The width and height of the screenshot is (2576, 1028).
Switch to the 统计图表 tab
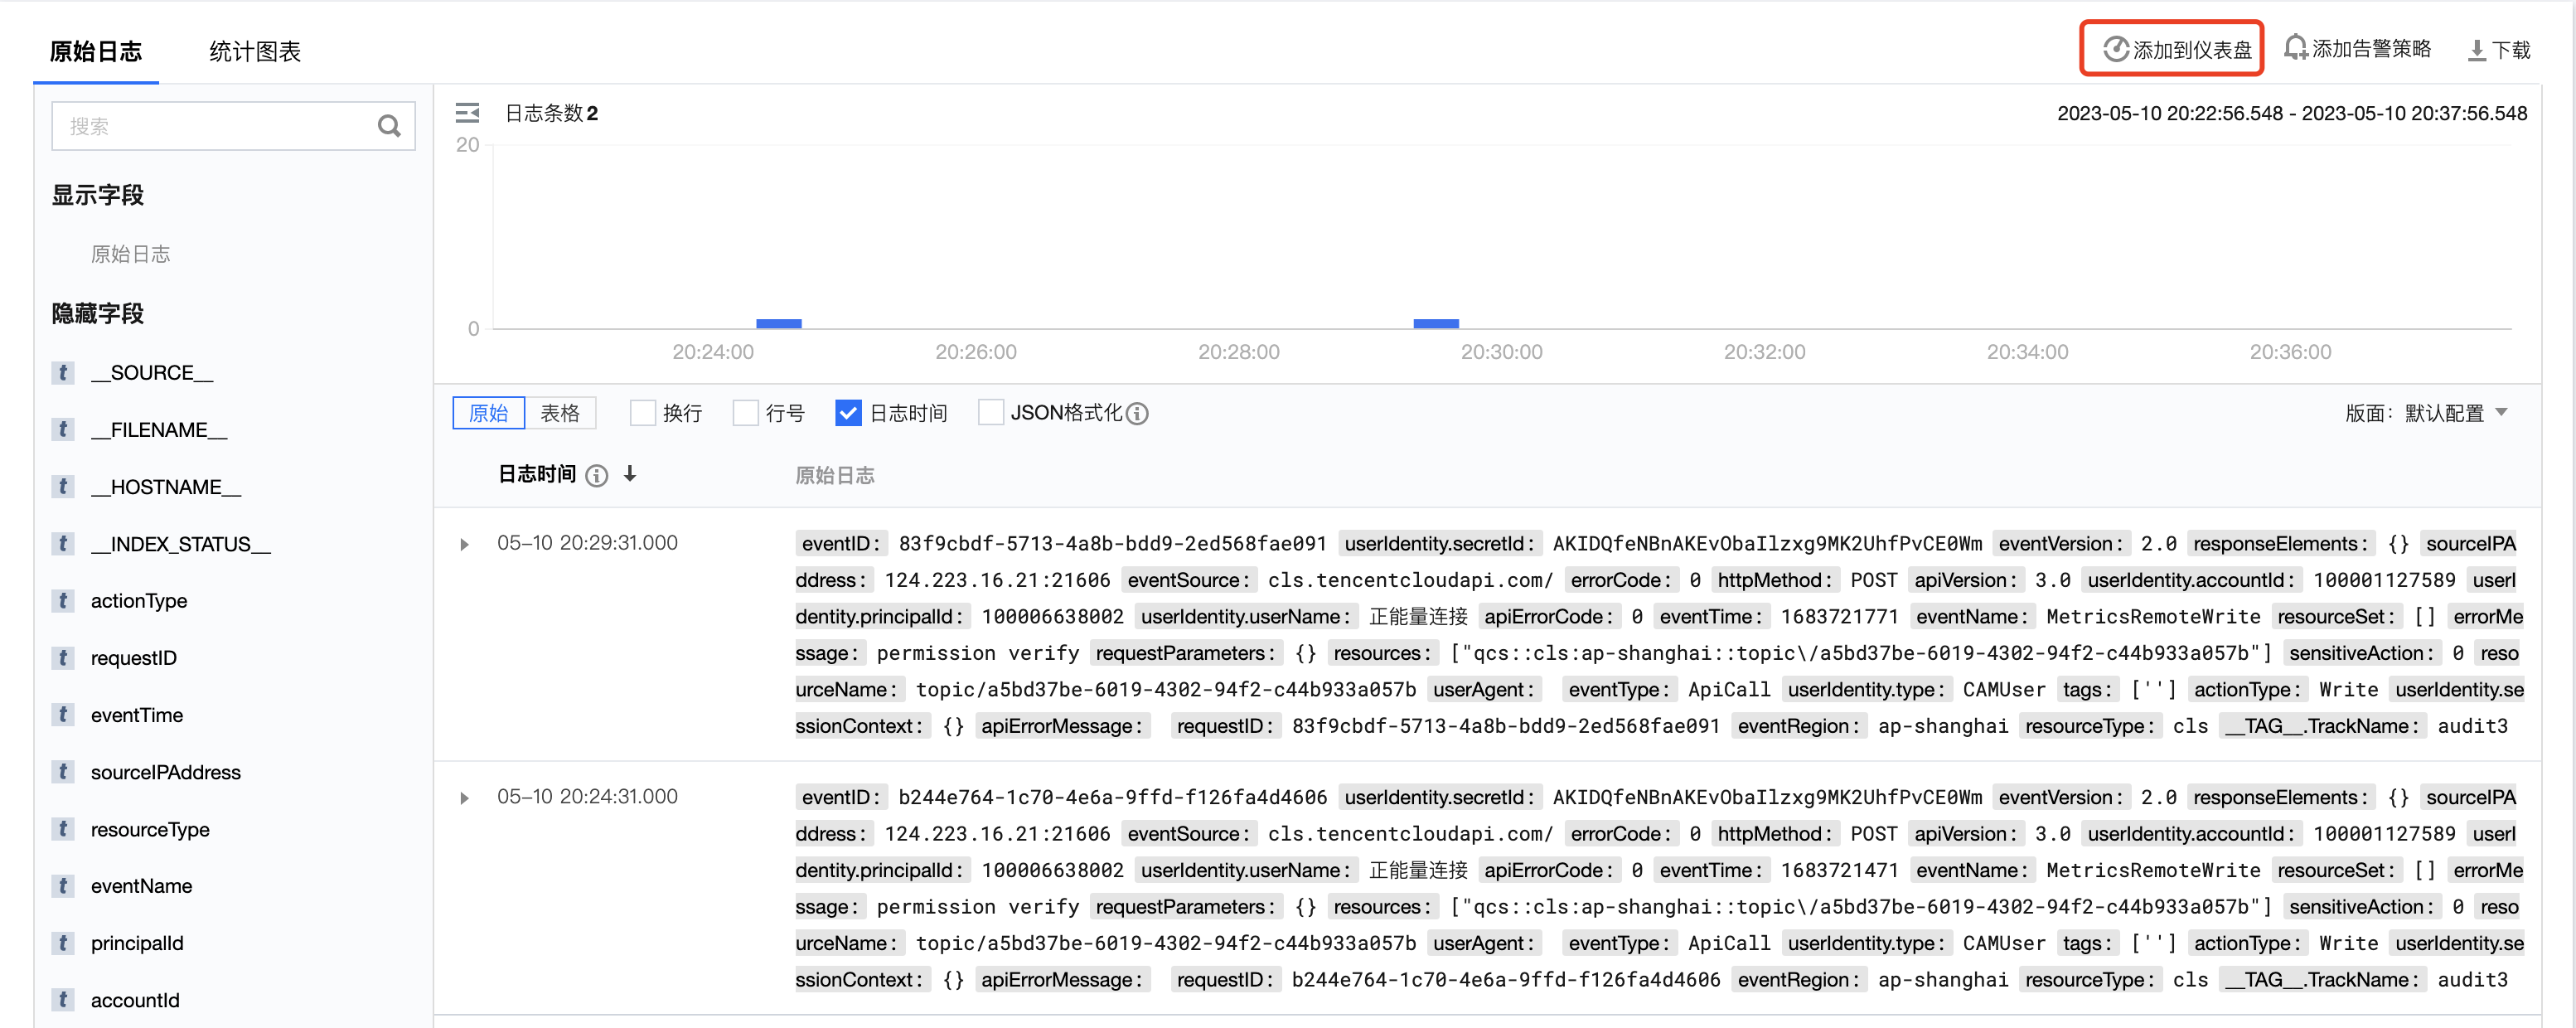coord(255,52)
